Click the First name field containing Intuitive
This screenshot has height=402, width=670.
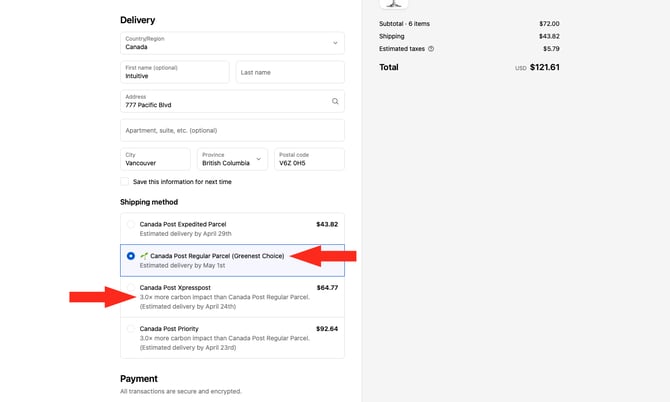[x=174, y=72]
